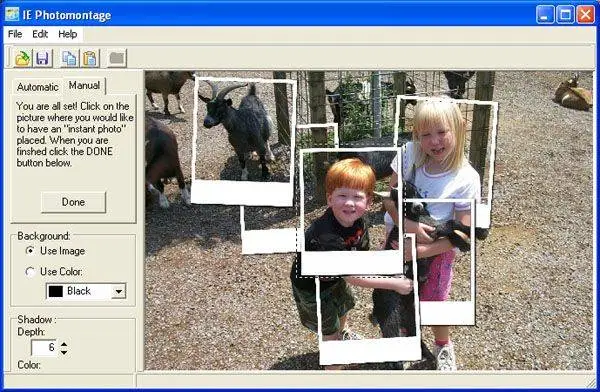This screenshot has width=600, height=392.
Task: Click the greyed-out icon at the toolbar's end
Action: [x=117, y=59]
